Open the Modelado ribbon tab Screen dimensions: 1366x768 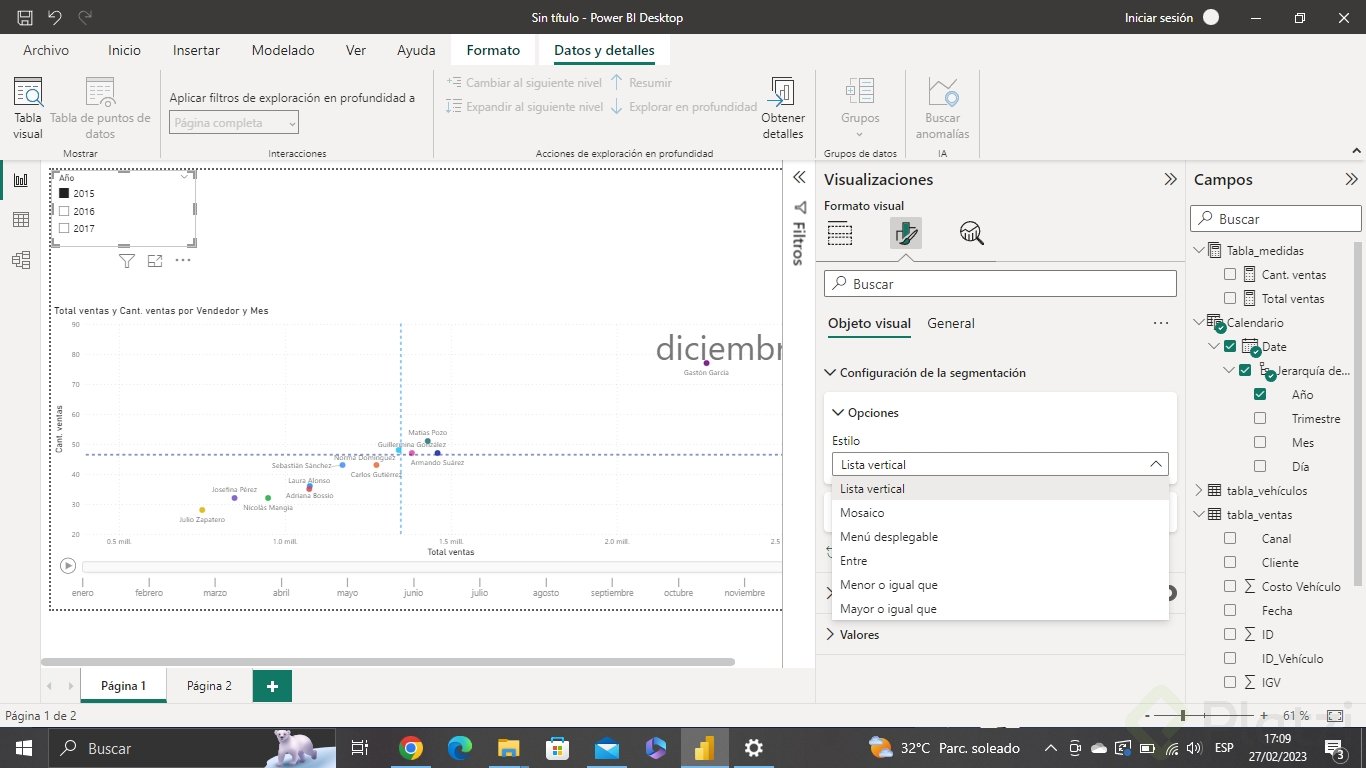pos(283,50)
